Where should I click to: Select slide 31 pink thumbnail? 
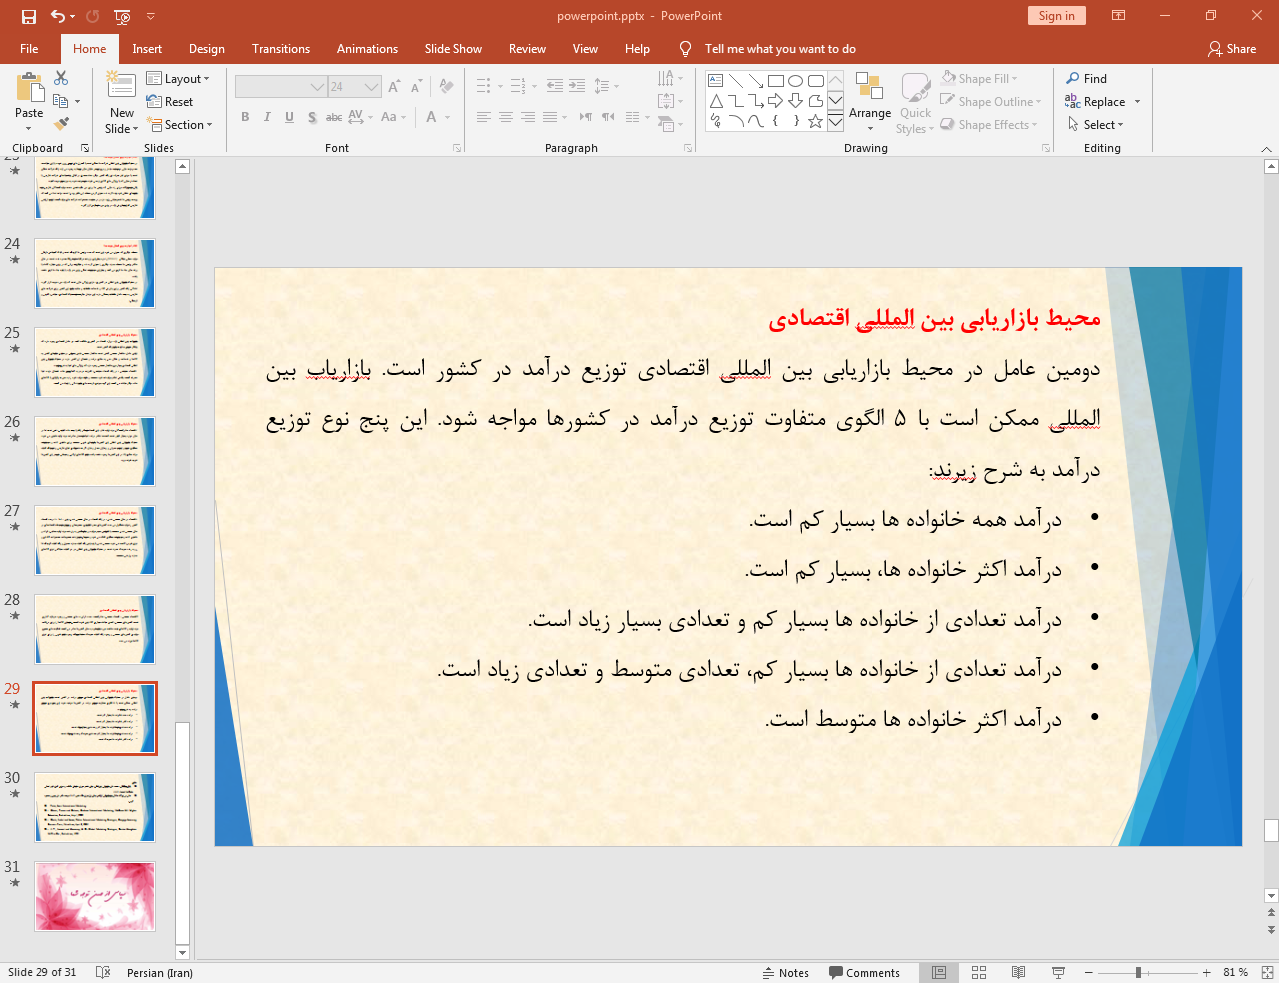pyautogui.click(x=95, y=897)
